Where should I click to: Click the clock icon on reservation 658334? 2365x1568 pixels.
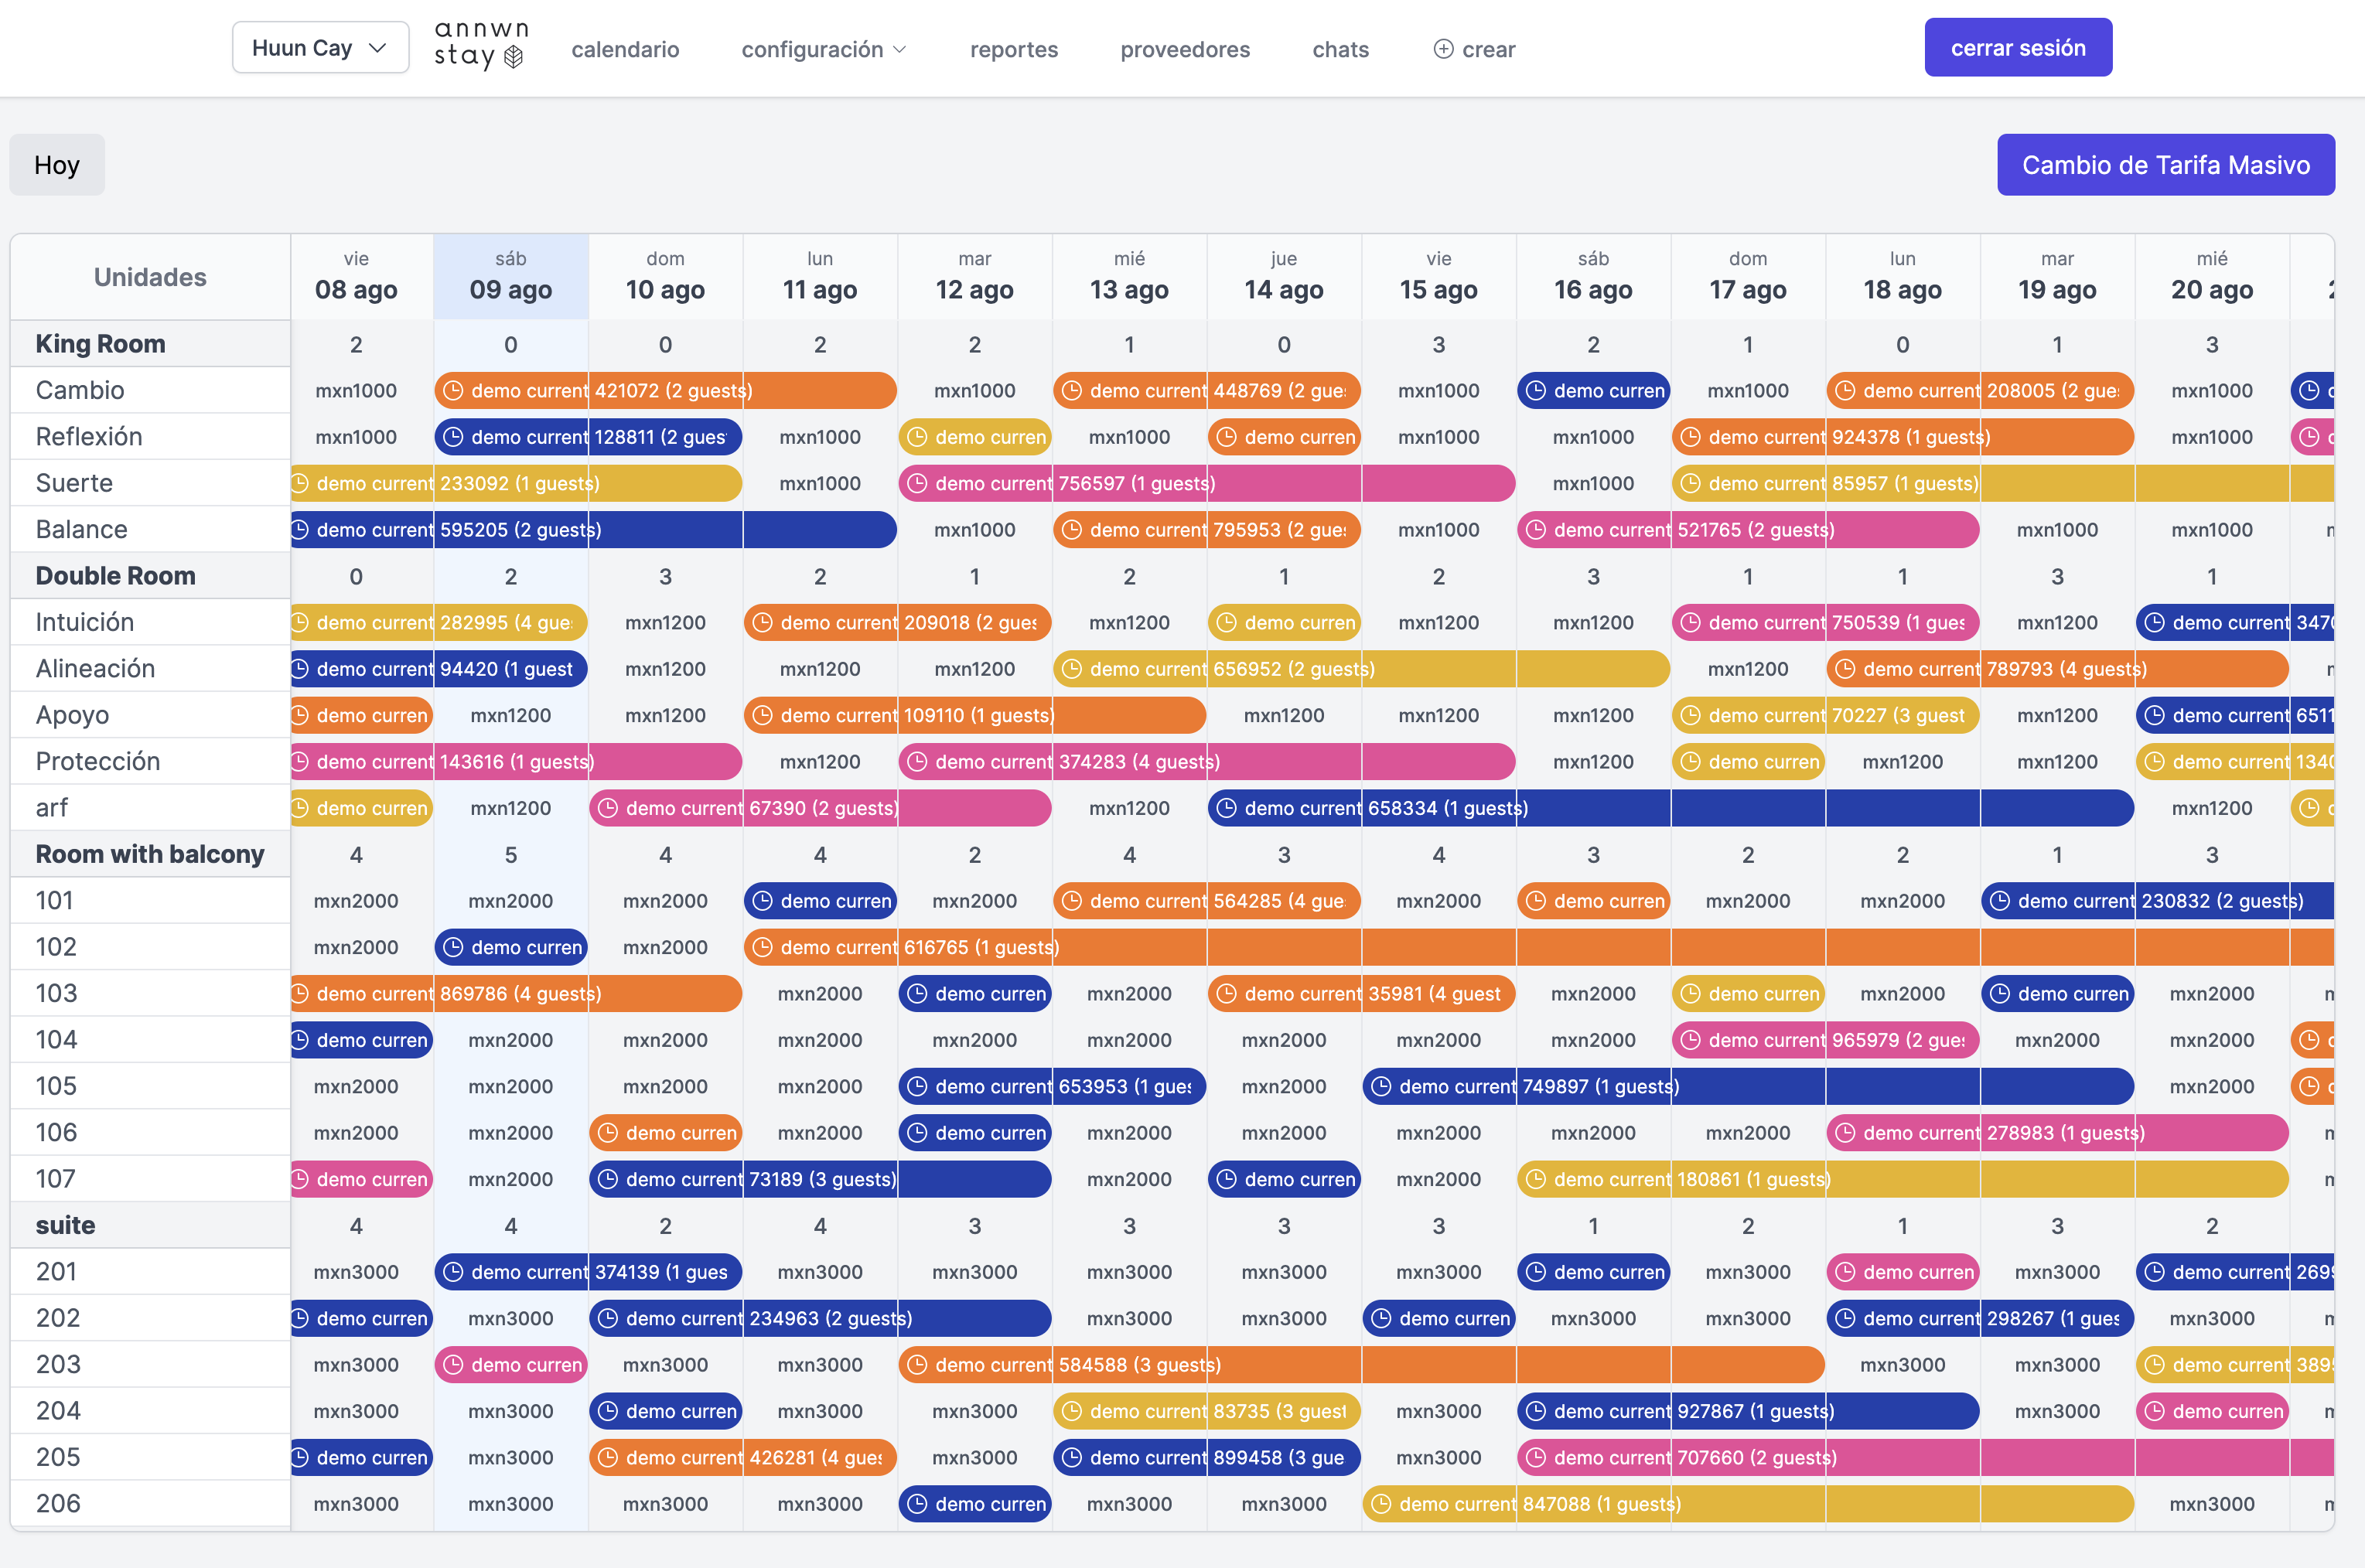click(x=1227, y=808)
